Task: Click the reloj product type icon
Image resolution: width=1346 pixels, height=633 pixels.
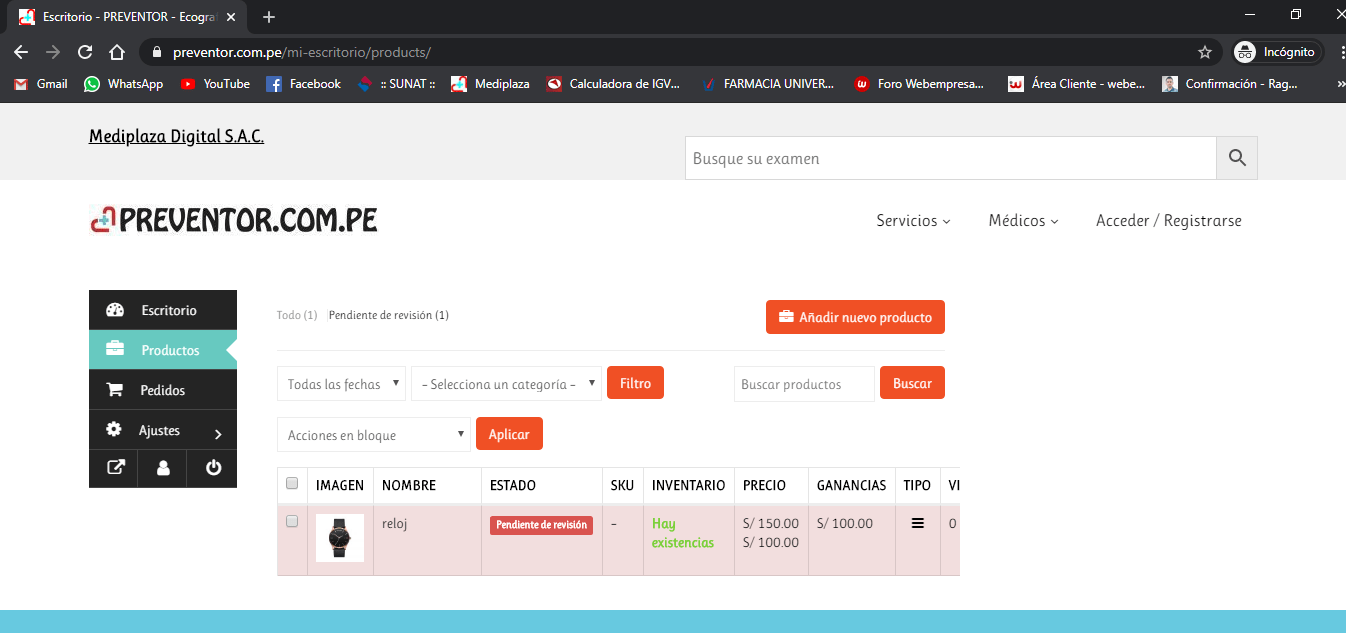Action: pyautogui.click(x=917, y=523)
